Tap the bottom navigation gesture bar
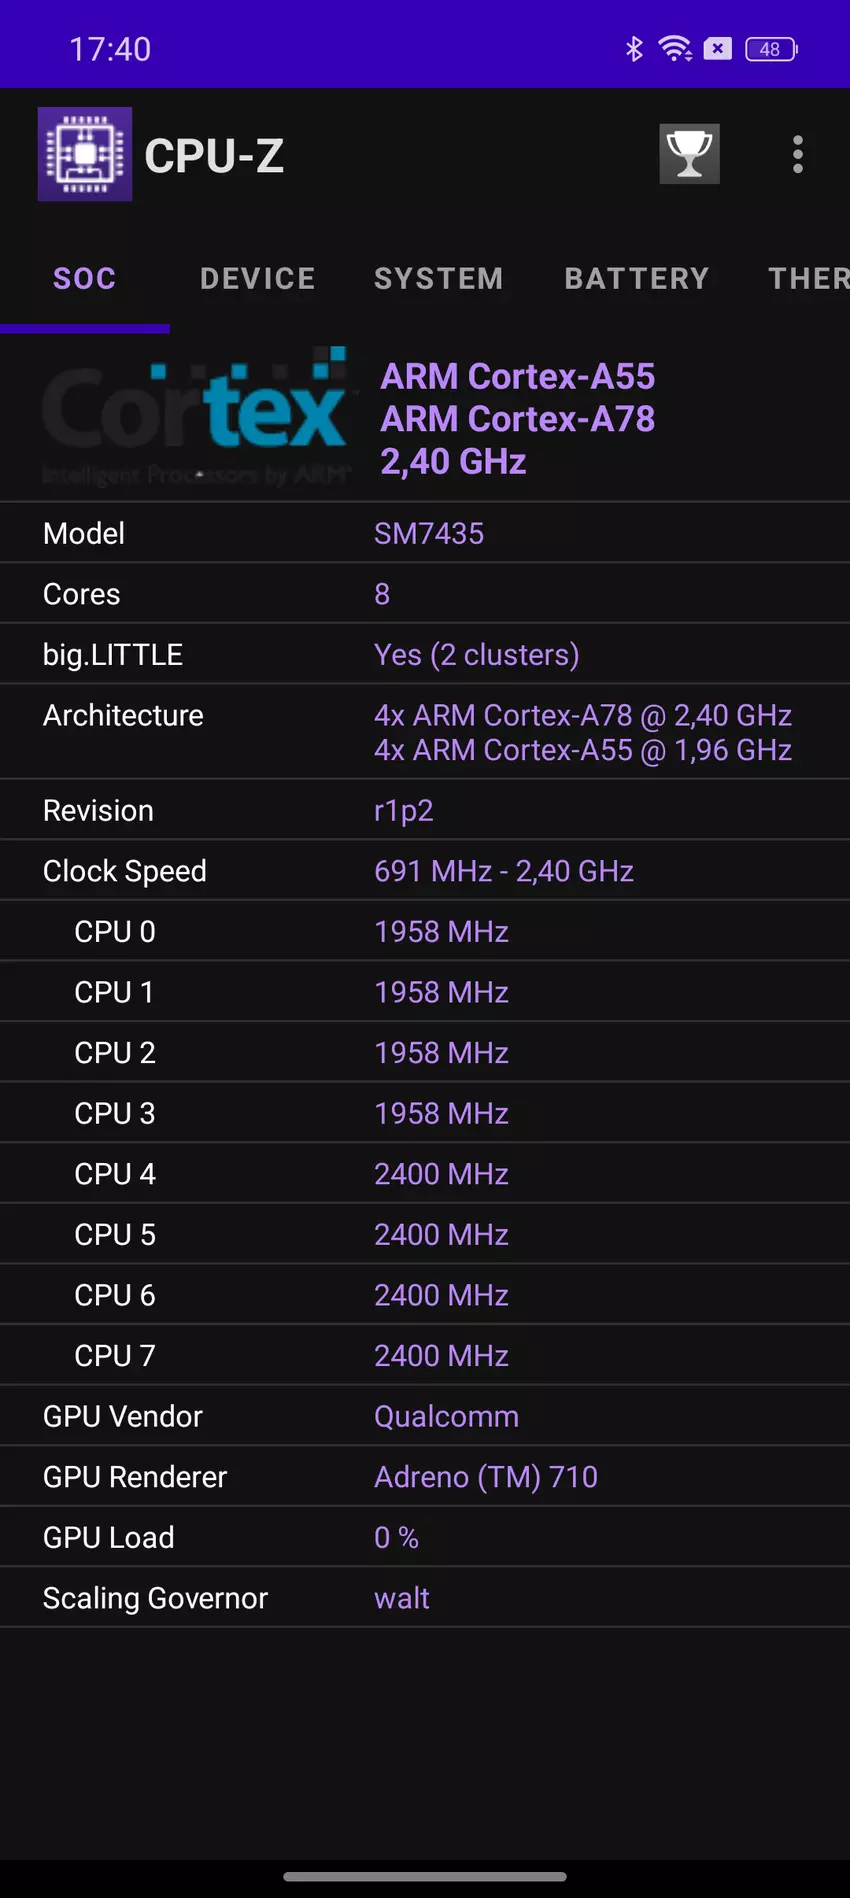The image size is (850, 1898). [425, 1876]
